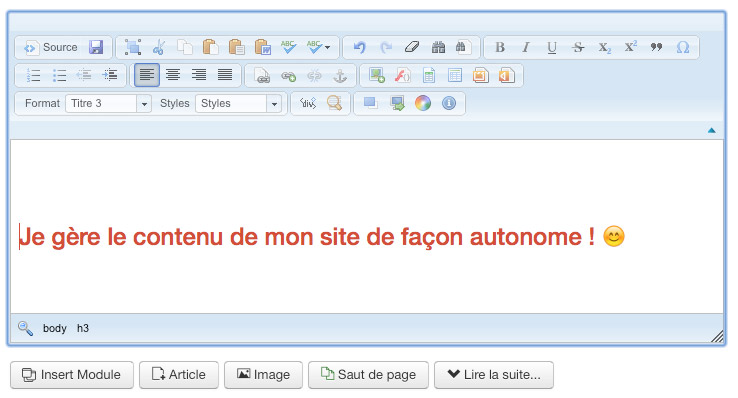Click the Redo arrow icon
738x398 pixels.
click(x=386, y=47)
